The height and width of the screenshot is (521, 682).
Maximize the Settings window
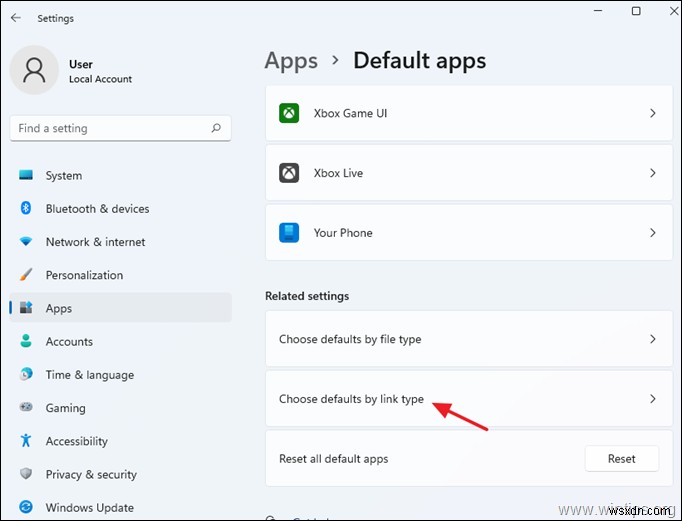[x=636, y=11]
